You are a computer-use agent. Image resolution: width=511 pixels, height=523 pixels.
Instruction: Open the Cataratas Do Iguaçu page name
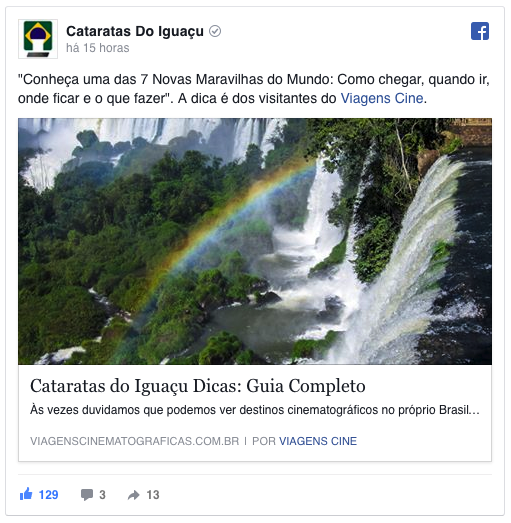(x=135, y=31)
